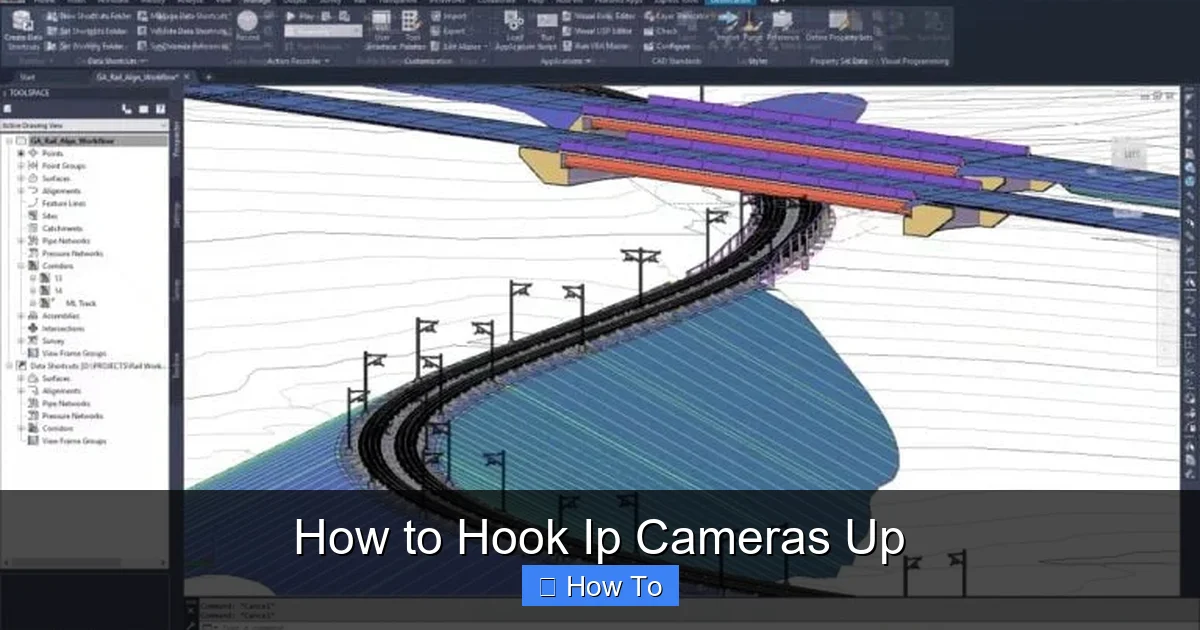Select Alignments under Data Shortcuts
This screenshot has width=1200, height=630.
(61, 391)
